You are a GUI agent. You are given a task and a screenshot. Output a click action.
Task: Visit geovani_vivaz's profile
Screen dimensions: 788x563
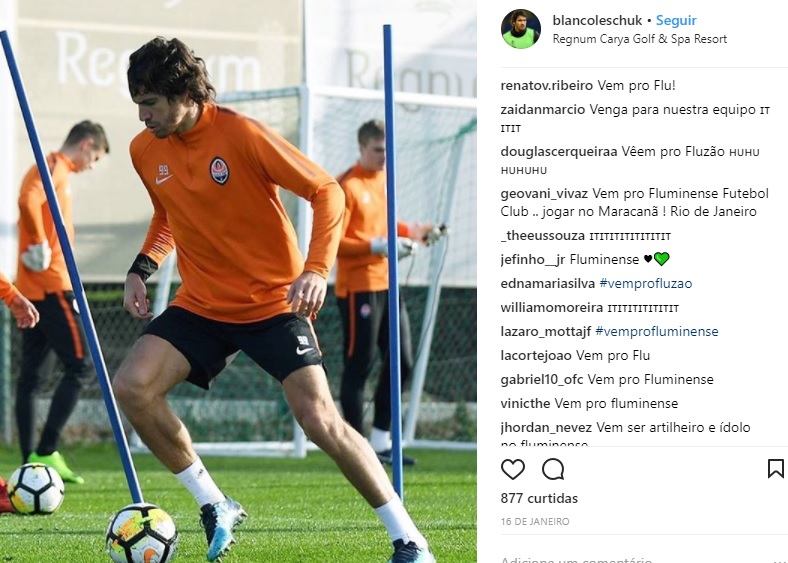(x=544, y=194)
